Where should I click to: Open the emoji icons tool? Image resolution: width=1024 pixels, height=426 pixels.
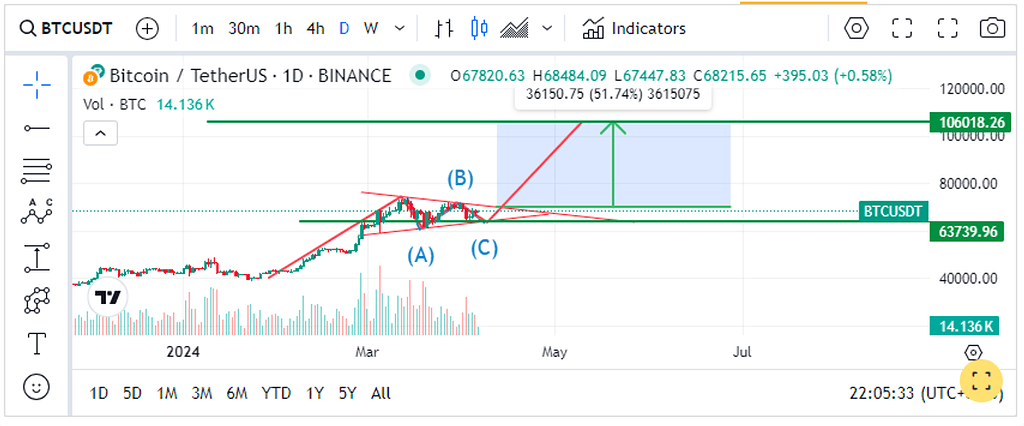click(37, 385)
